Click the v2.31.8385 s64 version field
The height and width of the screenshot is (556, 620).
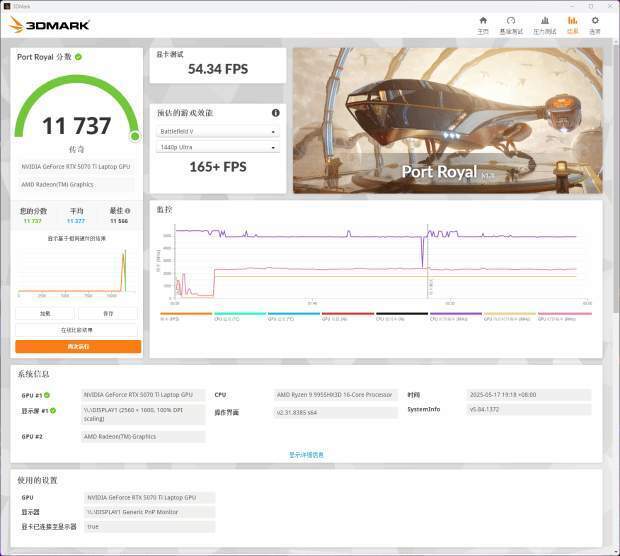click(x=335, y=412)
